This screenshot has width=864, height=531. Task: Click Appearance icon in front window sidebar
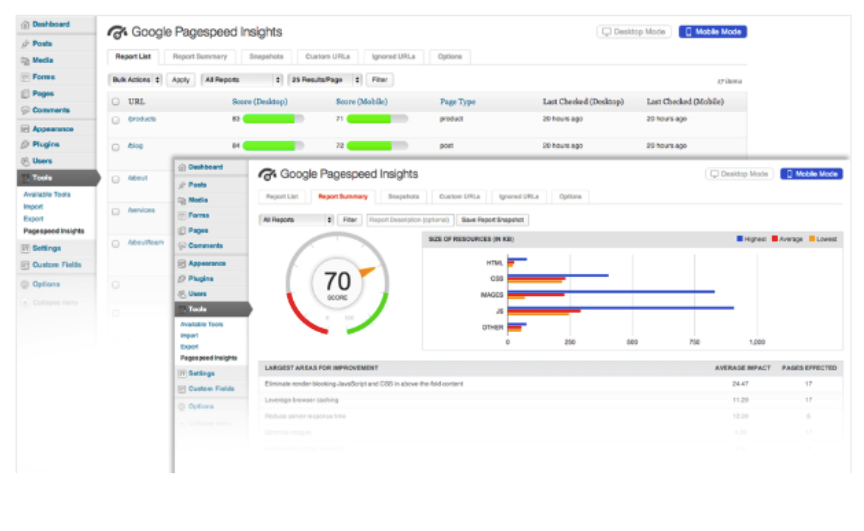[182, 264]
